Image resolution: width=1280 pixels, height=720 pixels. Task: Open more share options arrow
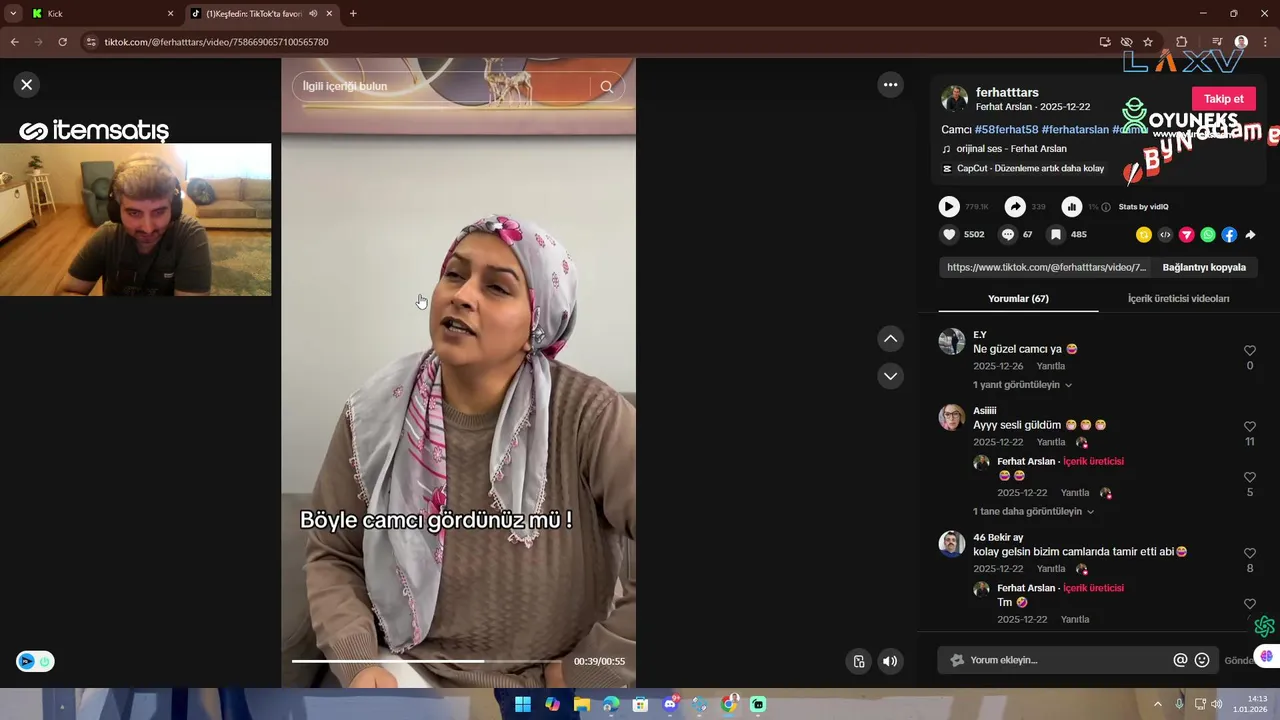[1250, 235]
